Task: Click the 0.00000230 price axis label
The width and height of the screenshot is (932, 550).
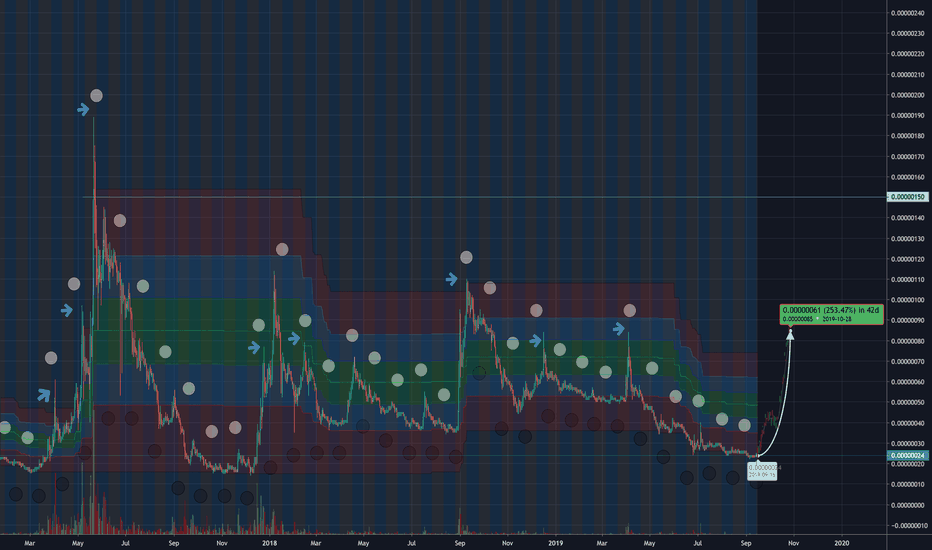Action: click(908, 33)
